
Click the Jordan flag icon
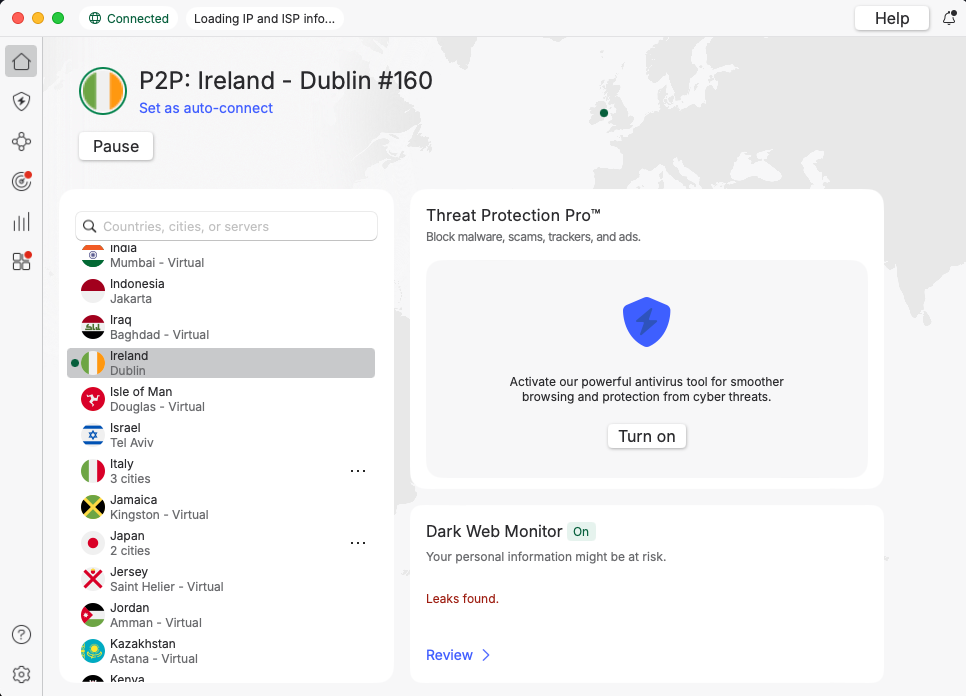pyautogui.click(x=93, y=615)
